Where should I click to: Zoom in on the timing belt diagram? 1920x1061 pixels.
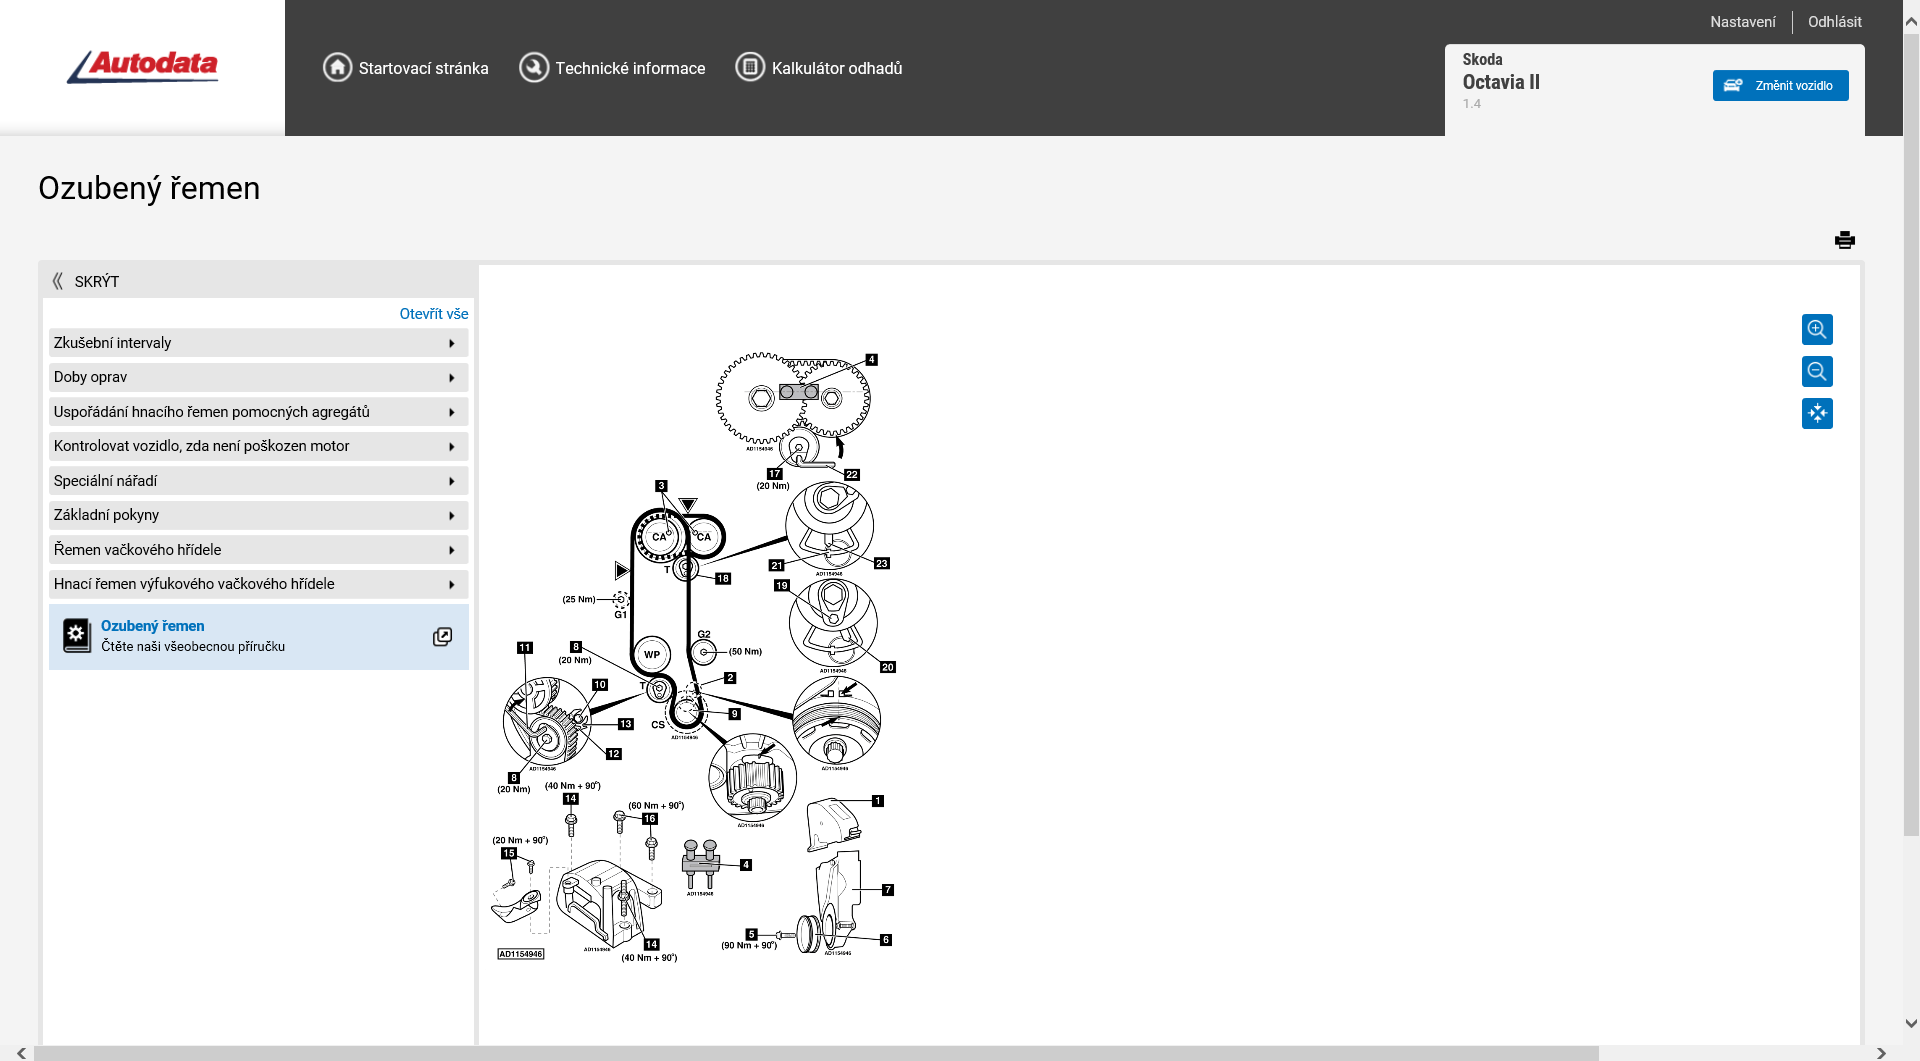pos(1816,330)
